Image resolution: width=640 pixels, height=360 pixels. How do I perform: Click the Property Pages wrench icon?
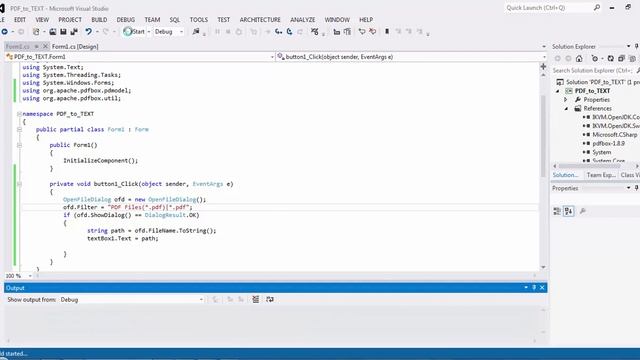583,211
